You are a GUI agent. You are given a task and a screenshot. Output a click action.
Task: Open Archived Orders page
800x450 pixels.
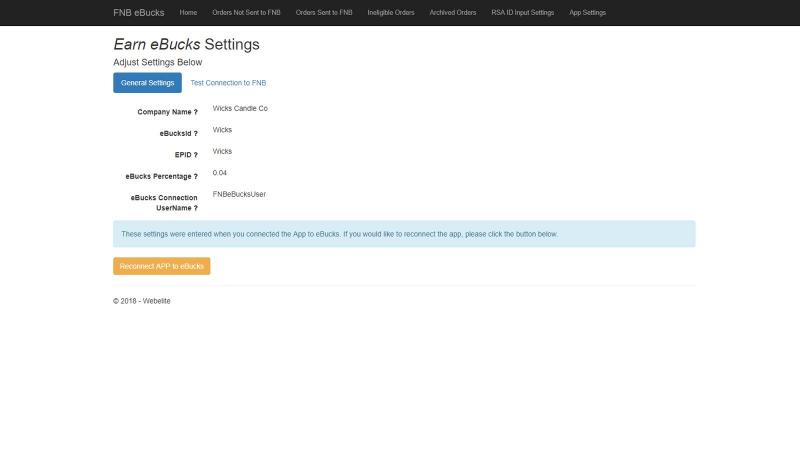coord(453,13)
